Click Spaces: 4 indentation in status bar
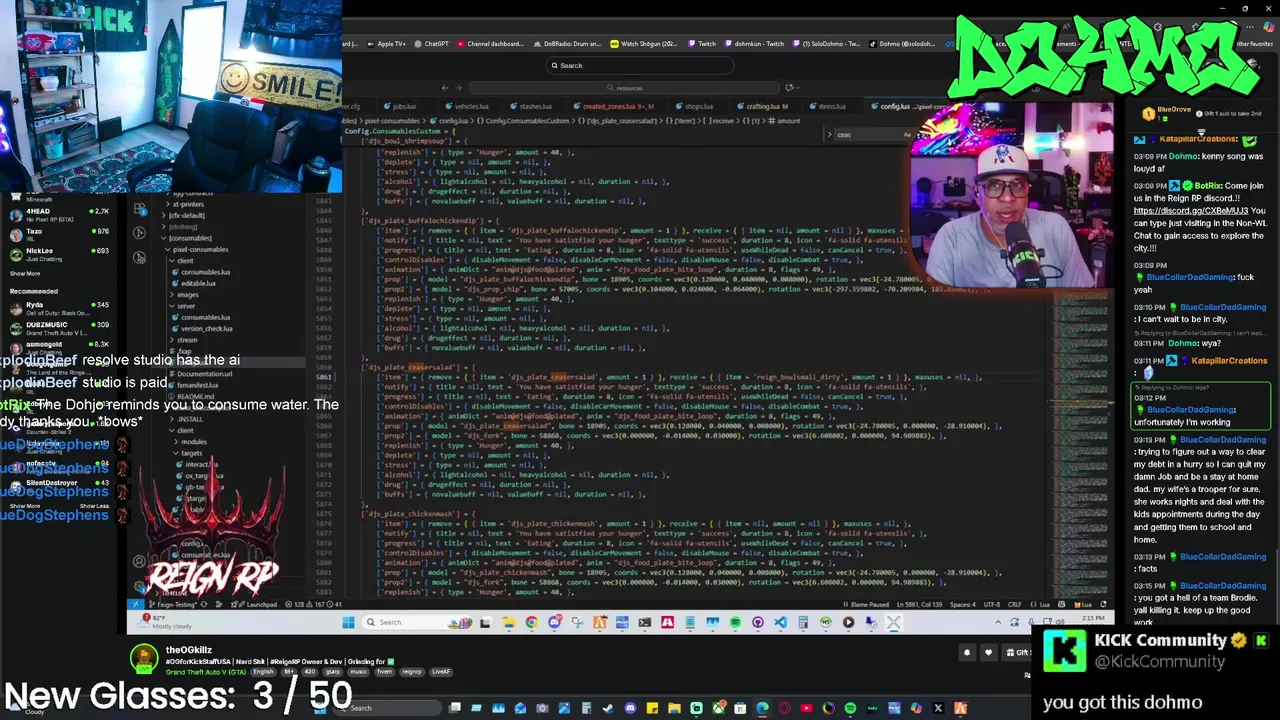 (x=962, y=604)
